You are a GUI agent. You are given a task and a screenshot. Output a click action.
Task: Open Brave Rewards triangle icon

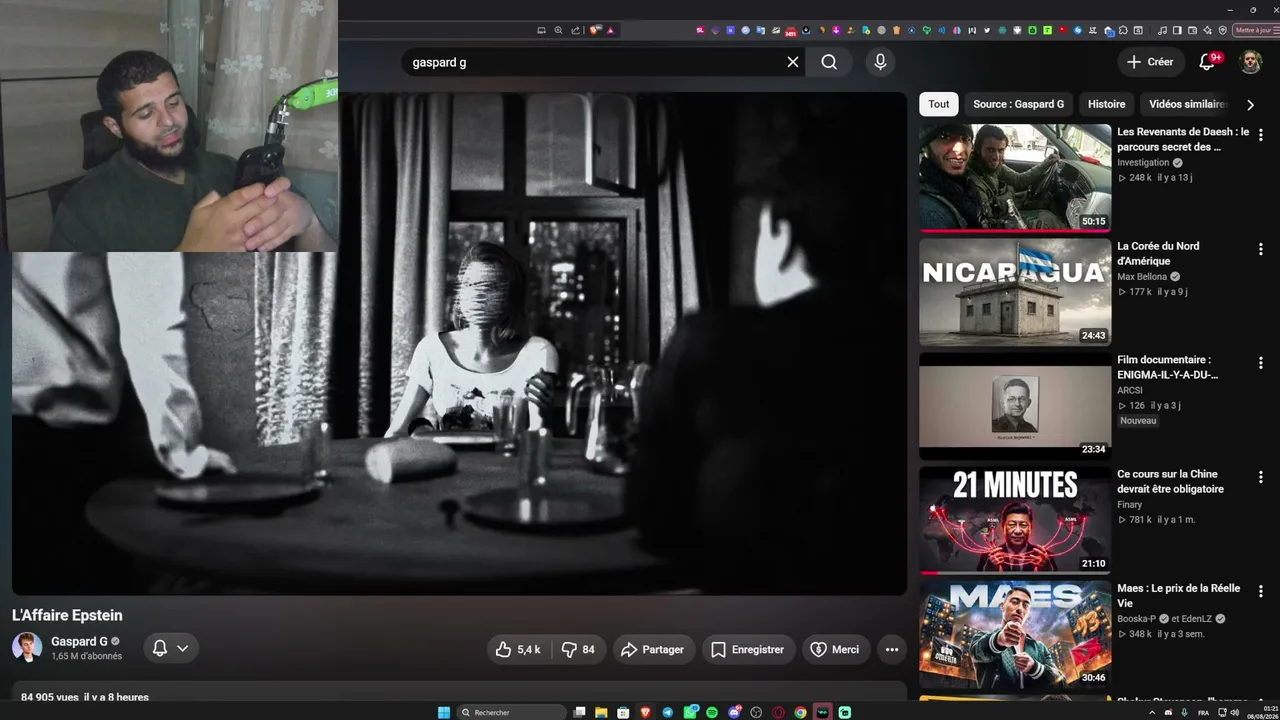[x=610, y=30]
